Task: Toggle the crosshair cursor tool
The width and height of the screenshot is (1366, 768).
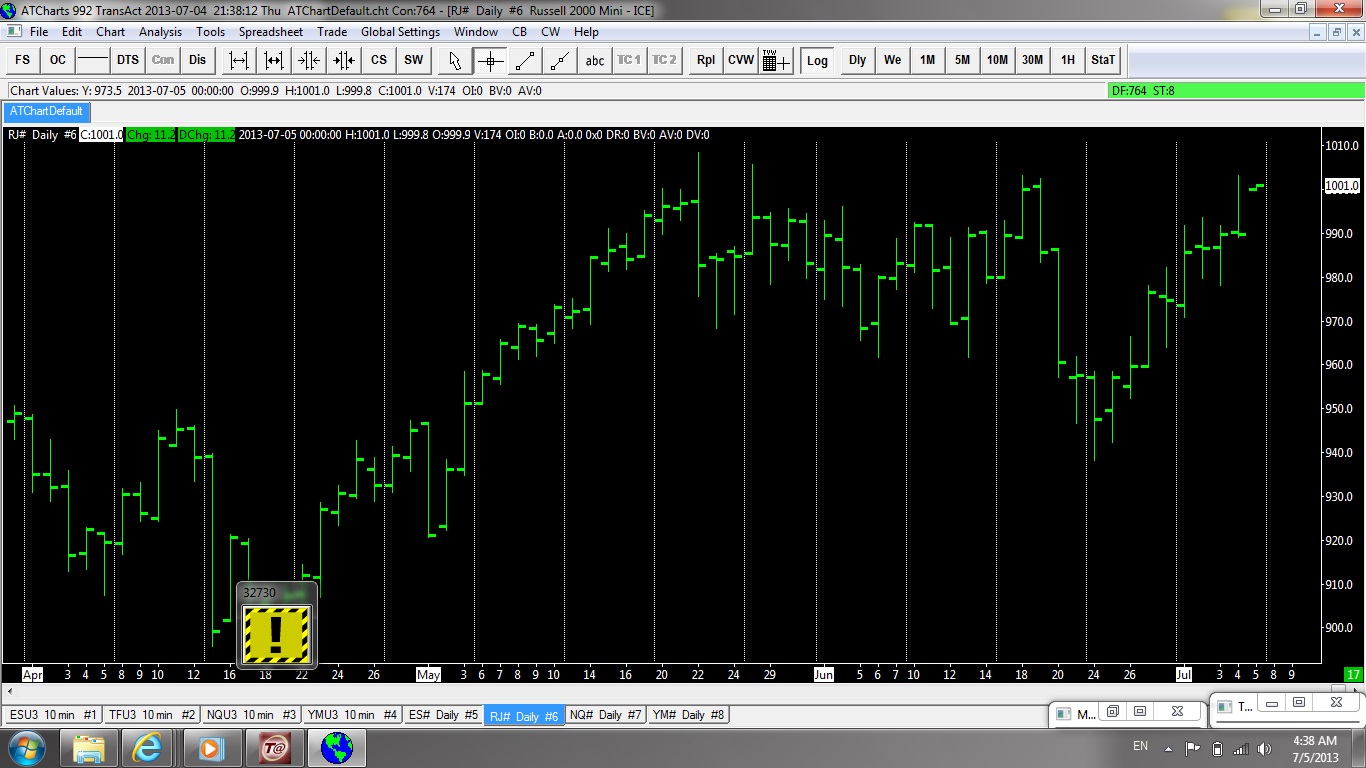Action: coord(490,60)
